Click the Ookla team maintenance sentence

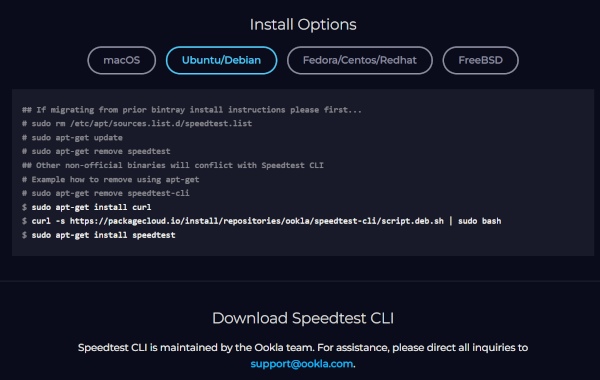click(196, 347)
